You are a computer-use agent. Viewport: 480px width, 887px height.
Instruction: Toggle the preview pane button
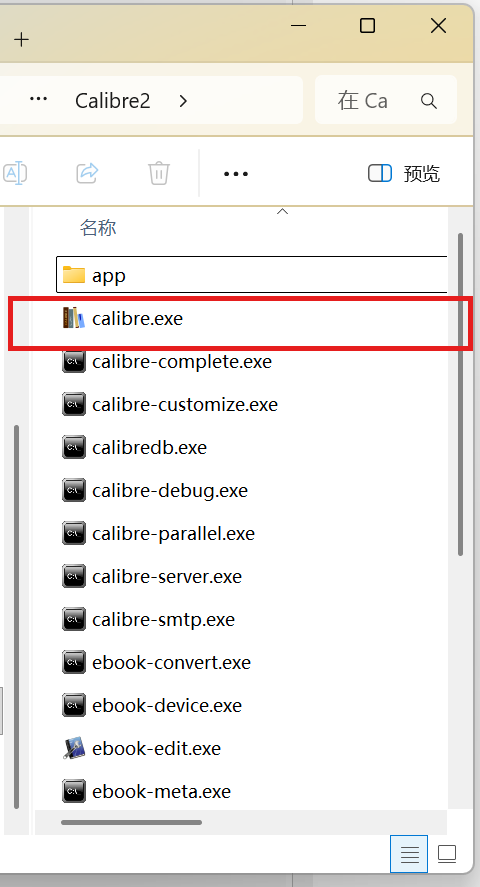tap(404, 173)
